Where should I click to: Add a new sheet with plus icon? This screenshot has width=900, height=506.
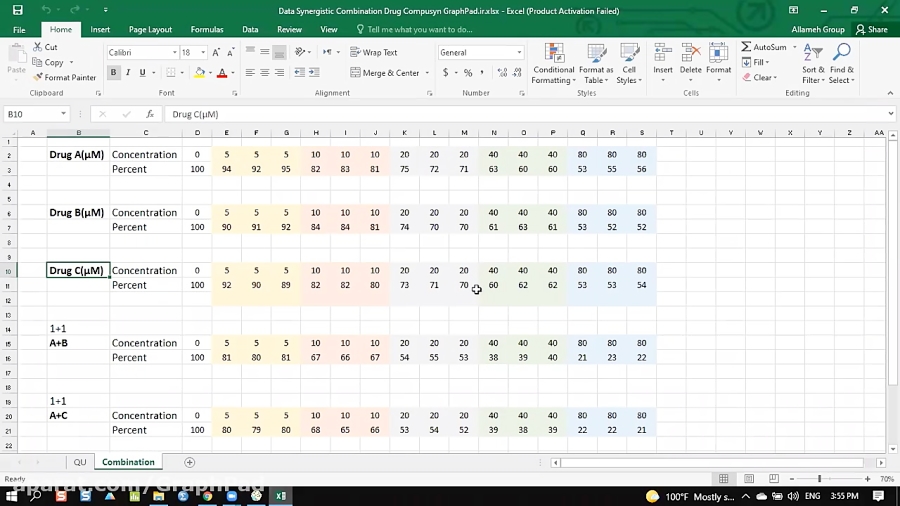tap(190, 462)
